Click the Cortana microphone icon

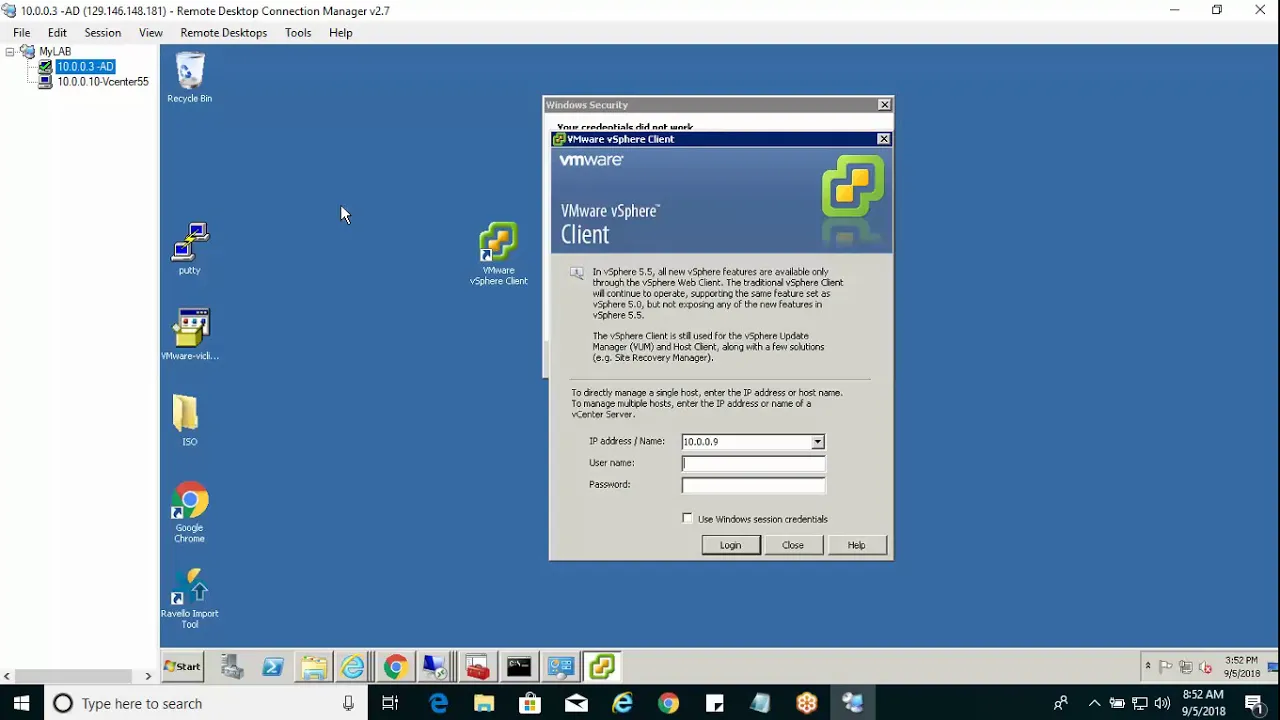click(x=348, y=703)
